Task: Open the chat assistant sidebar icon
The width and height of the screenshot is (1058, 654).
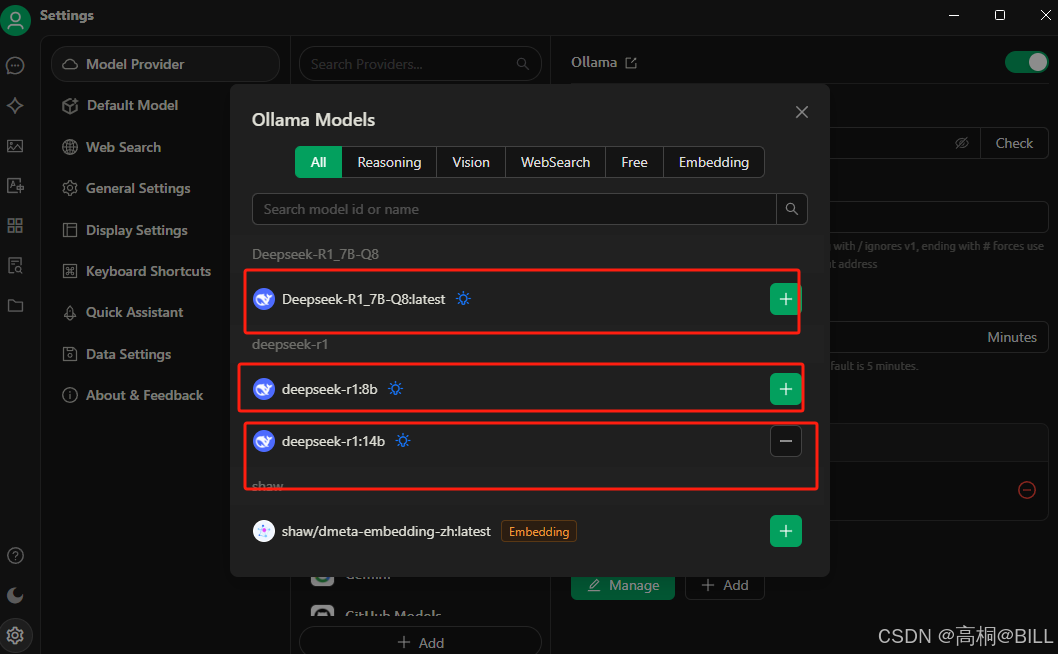Action: (15, 65)
